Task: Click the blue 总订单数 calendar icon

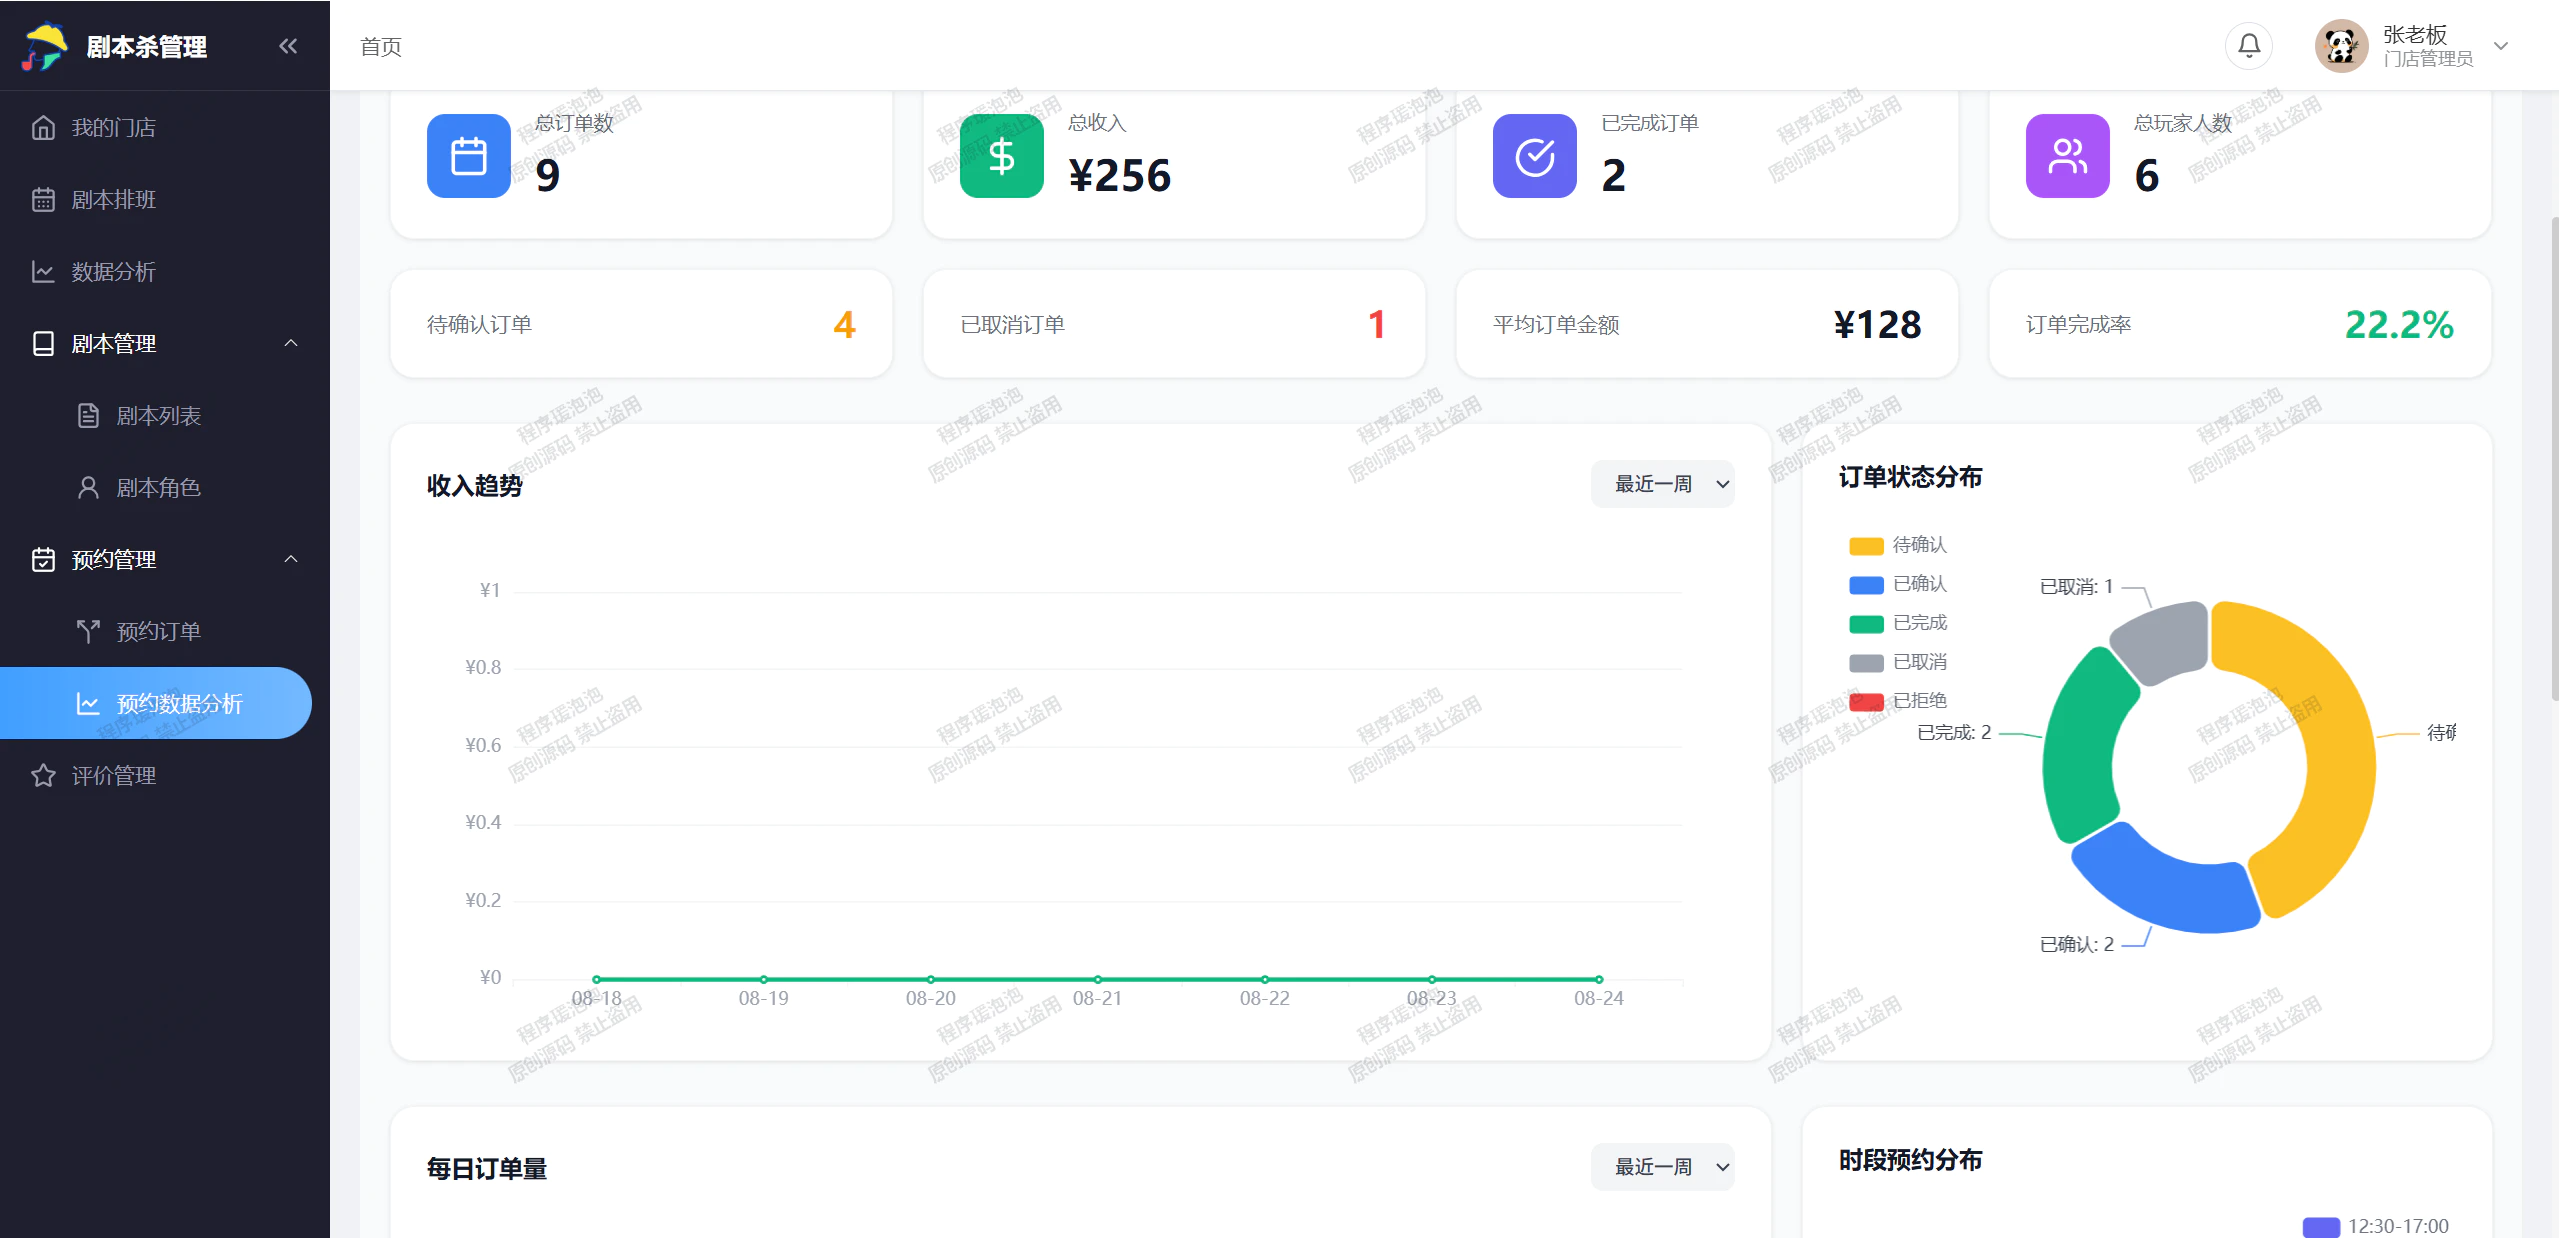Action: coord(468,156)
